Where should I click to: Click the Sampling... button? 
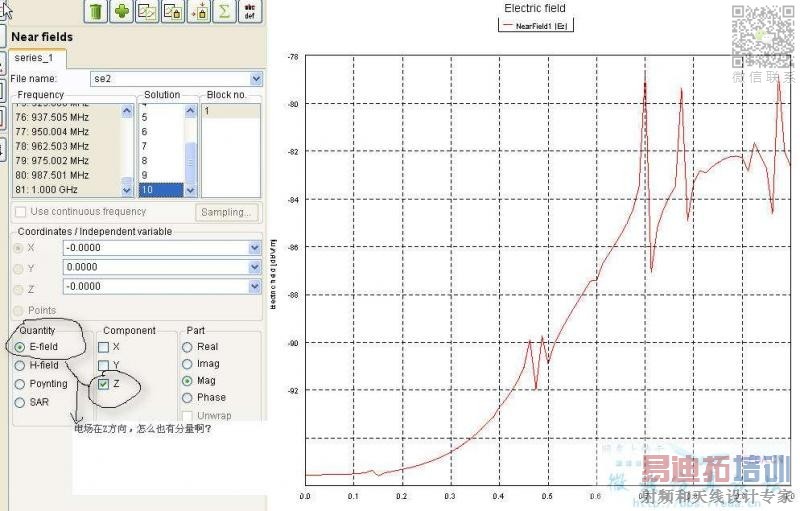pyautogui.click(x=226, y=212)
